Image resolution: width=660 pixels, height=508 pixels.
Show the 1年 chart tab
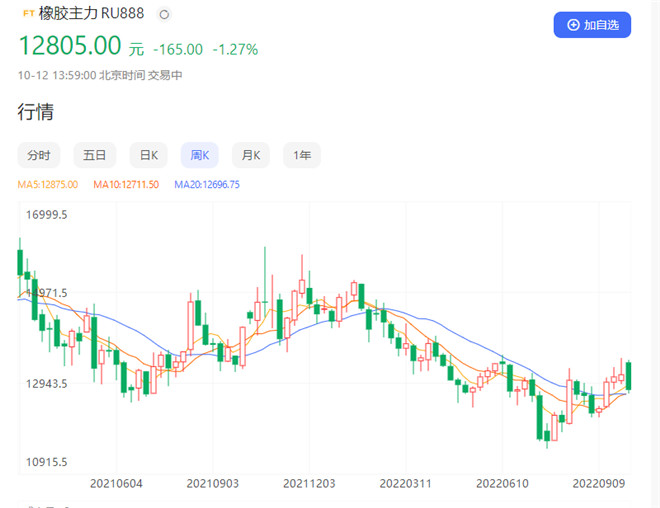point(302,155)
